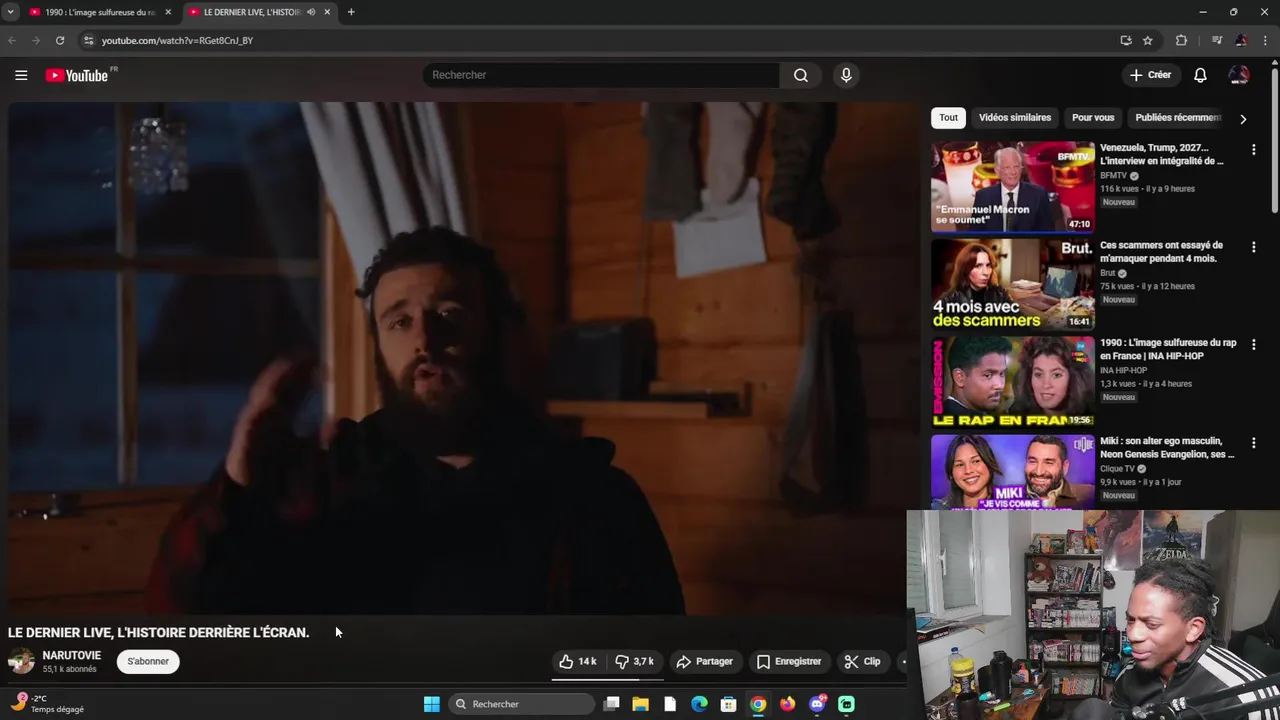This screenshot has height=720, width=1280.
Task: Open the YouTube account avatar menu
Action: [x=1239, y=75]
